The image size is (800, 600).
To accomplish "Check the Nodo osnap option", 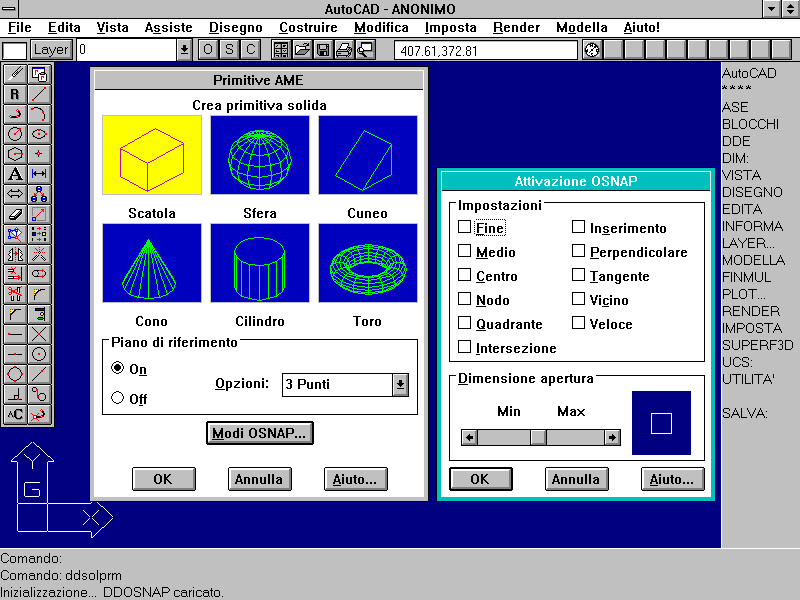I will (x=464, y=298).
